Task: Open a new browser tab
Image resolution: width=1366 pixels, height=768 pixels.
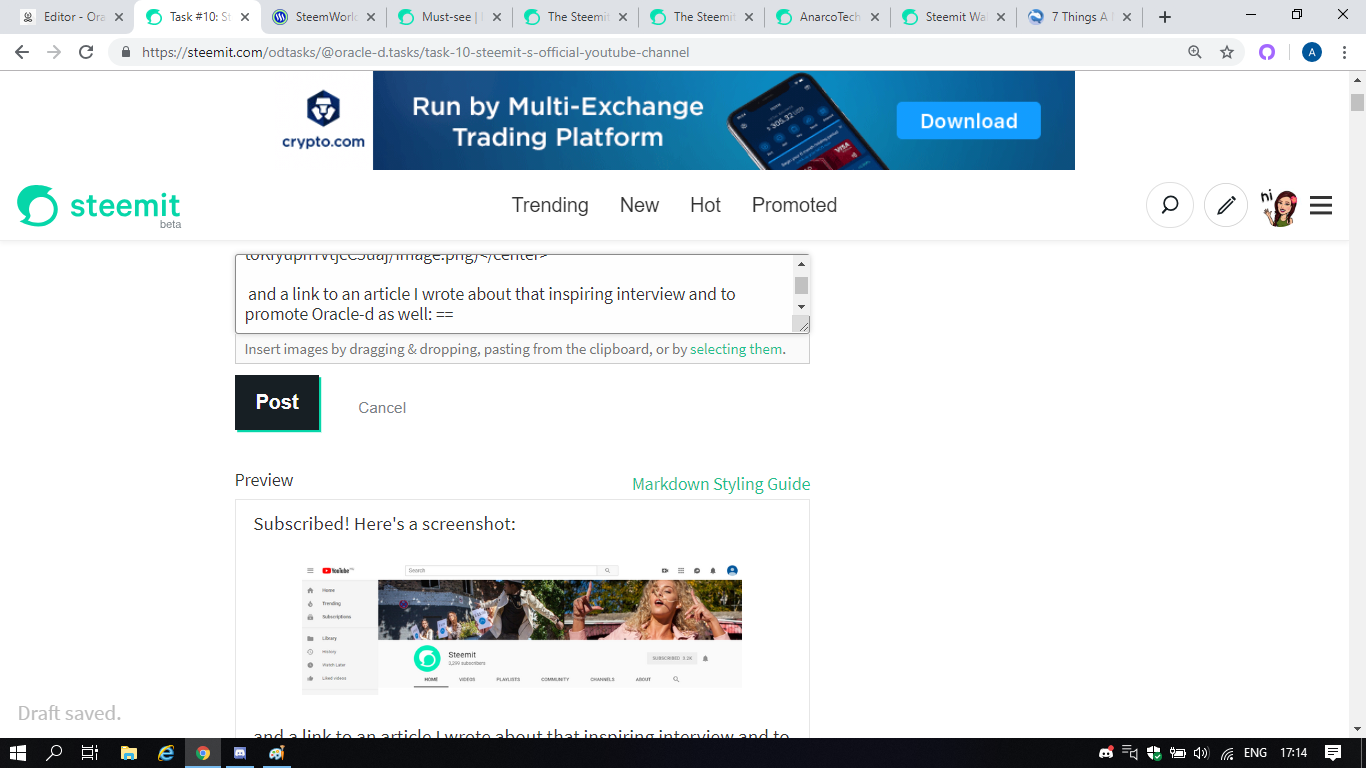Action: 1165,17
